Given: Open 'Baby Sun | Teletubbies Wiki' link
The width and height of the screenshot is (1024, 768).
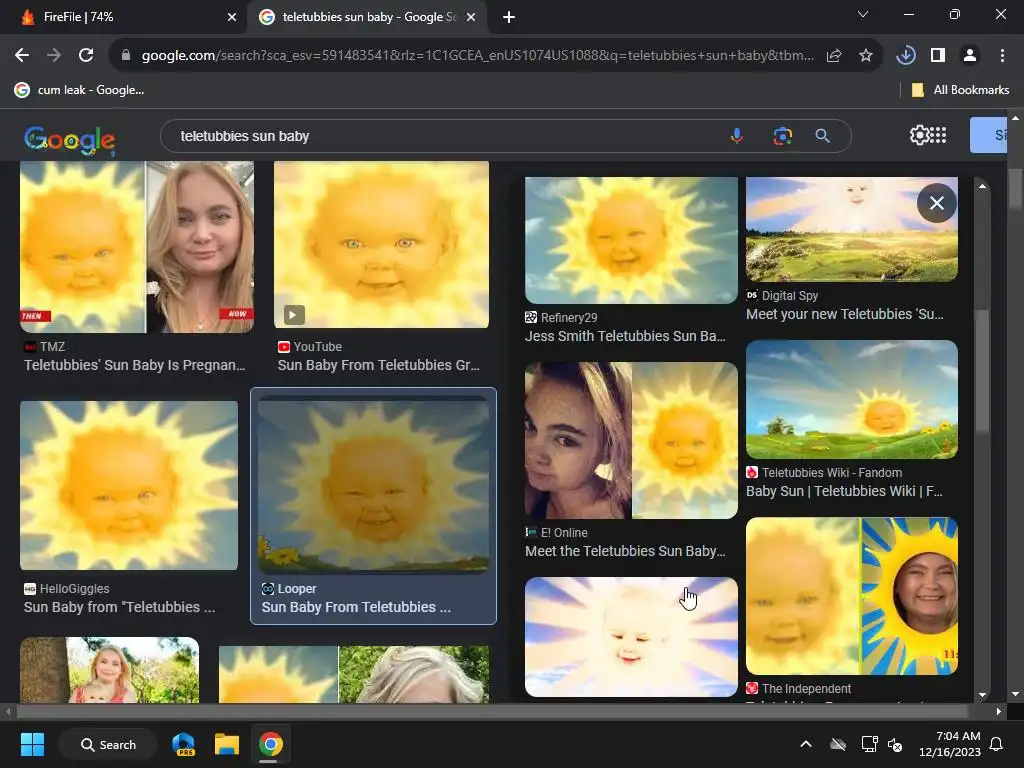Looking at the screenshot, I should [844, 491].
